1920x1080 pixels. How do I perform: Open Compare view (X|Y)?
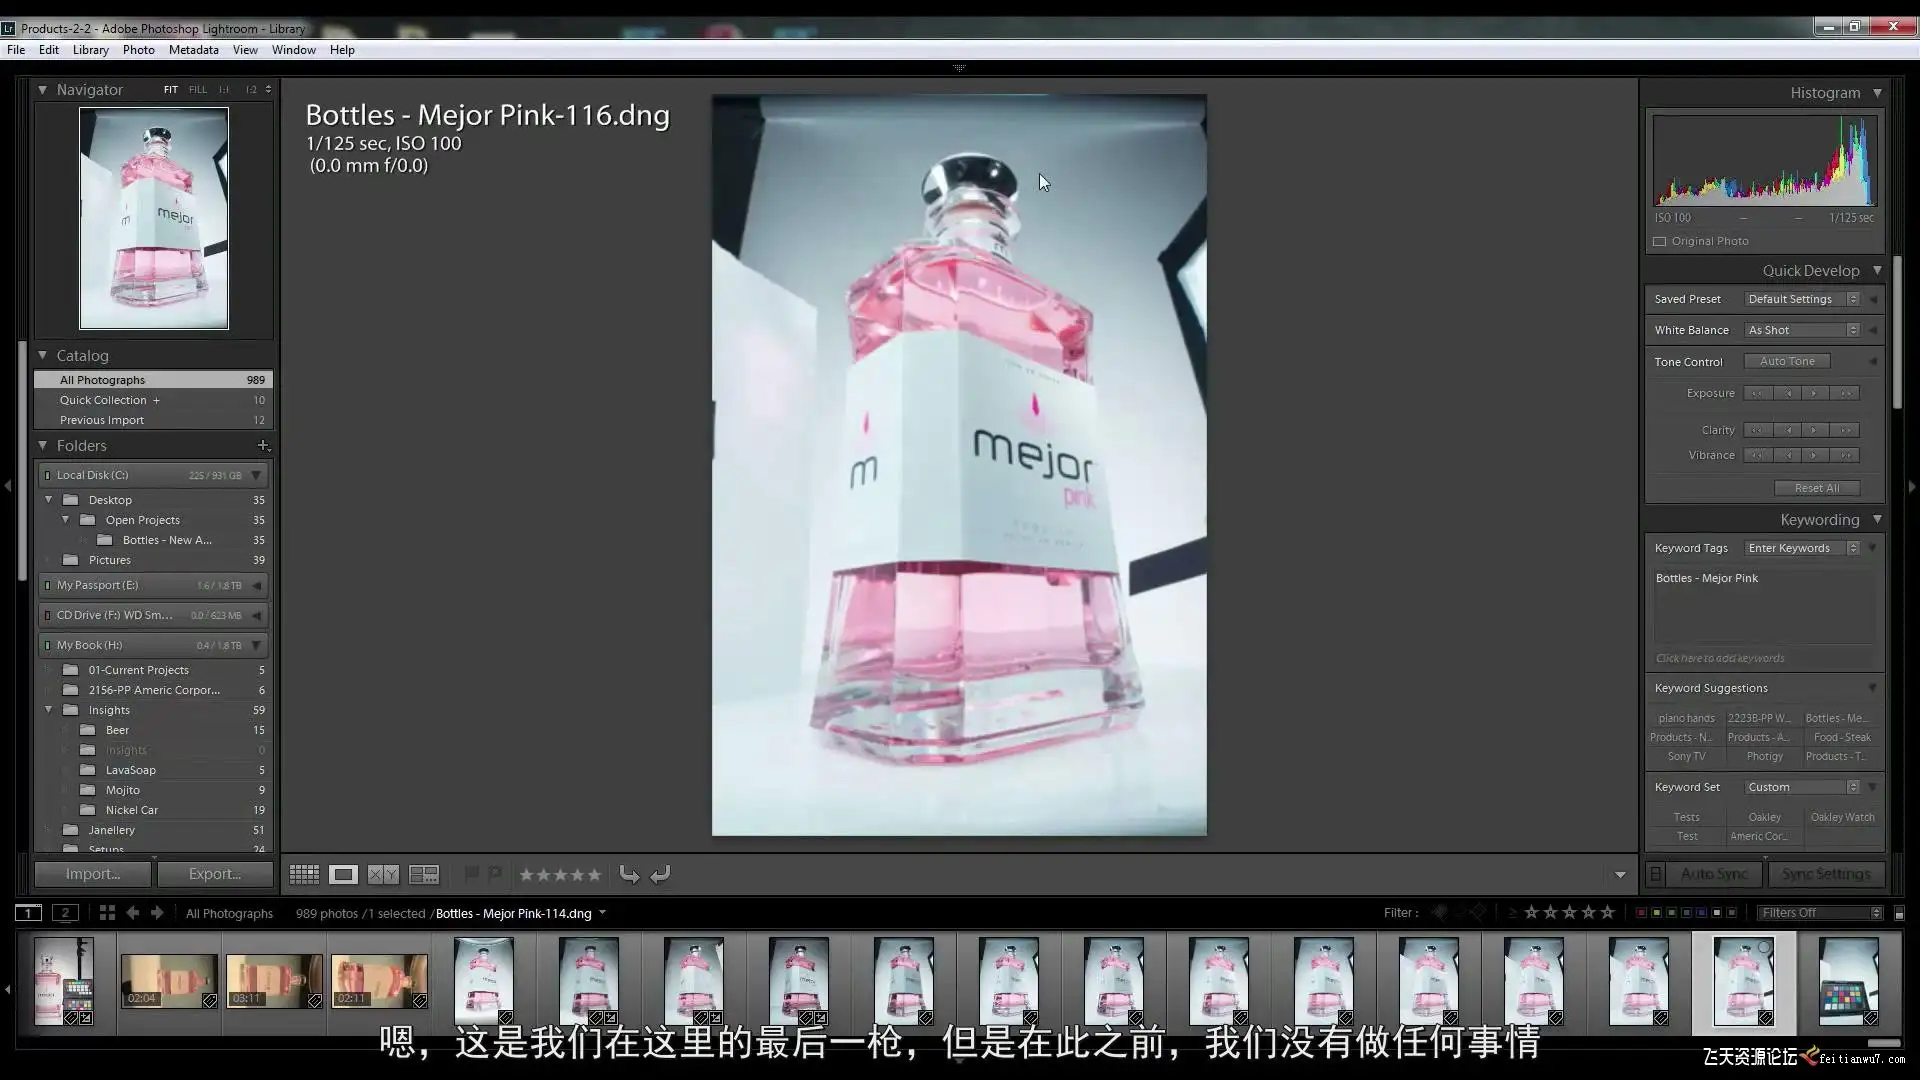383,875
